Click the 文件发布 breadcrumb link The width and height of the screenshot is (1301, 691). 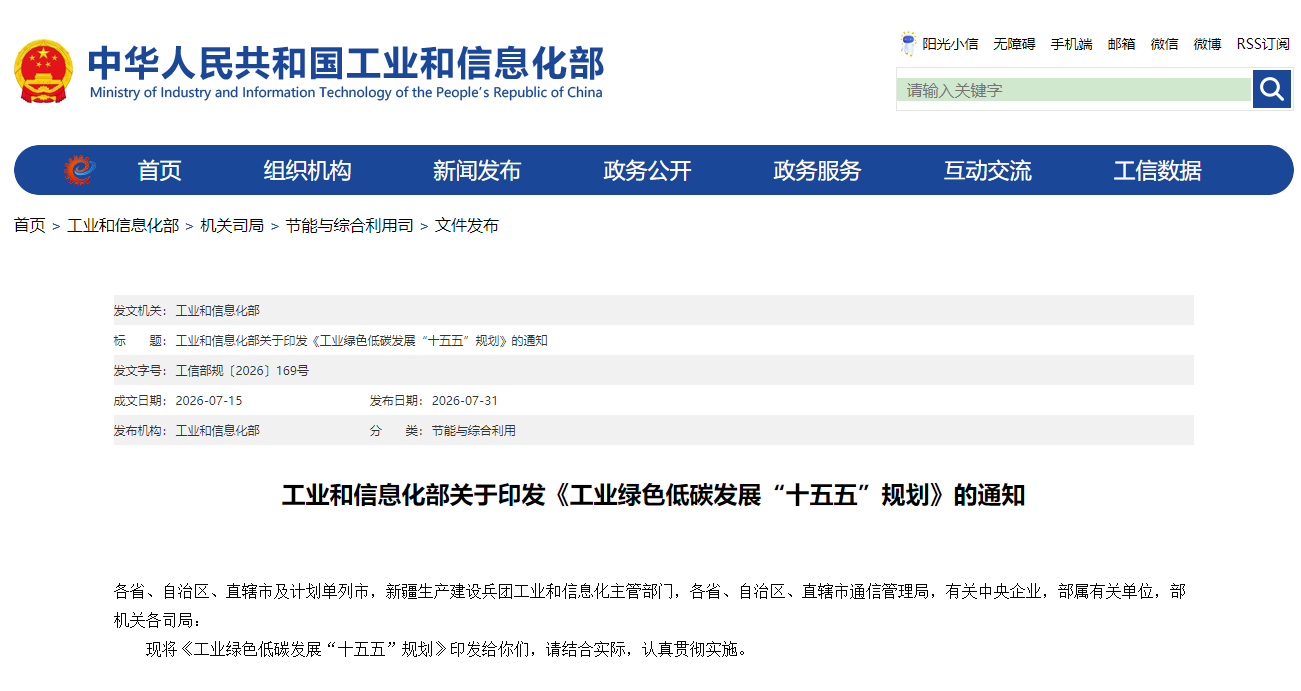467,226
